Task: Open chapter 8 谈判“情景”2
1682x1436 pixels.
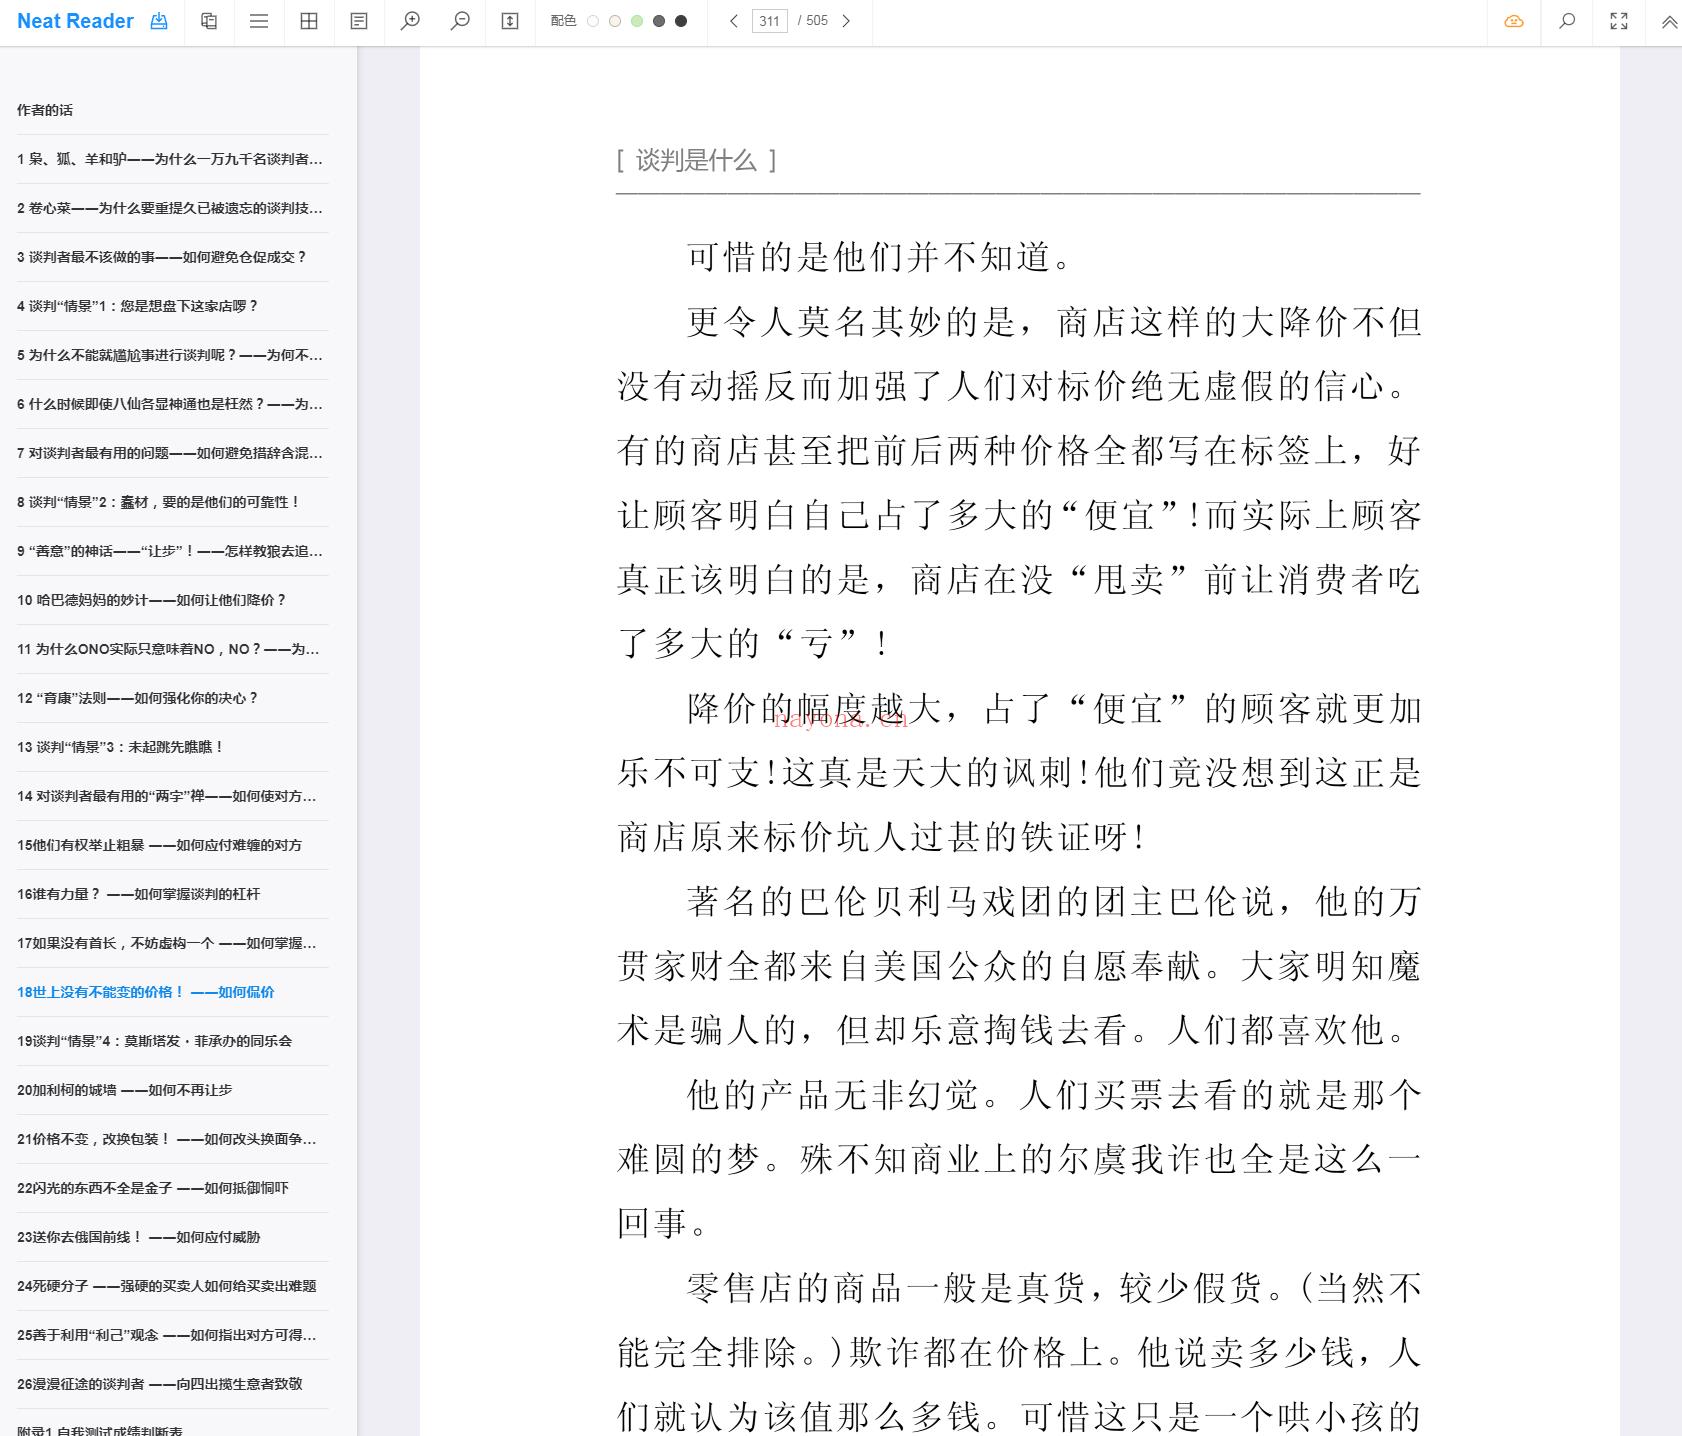Action: coord(158,502)
